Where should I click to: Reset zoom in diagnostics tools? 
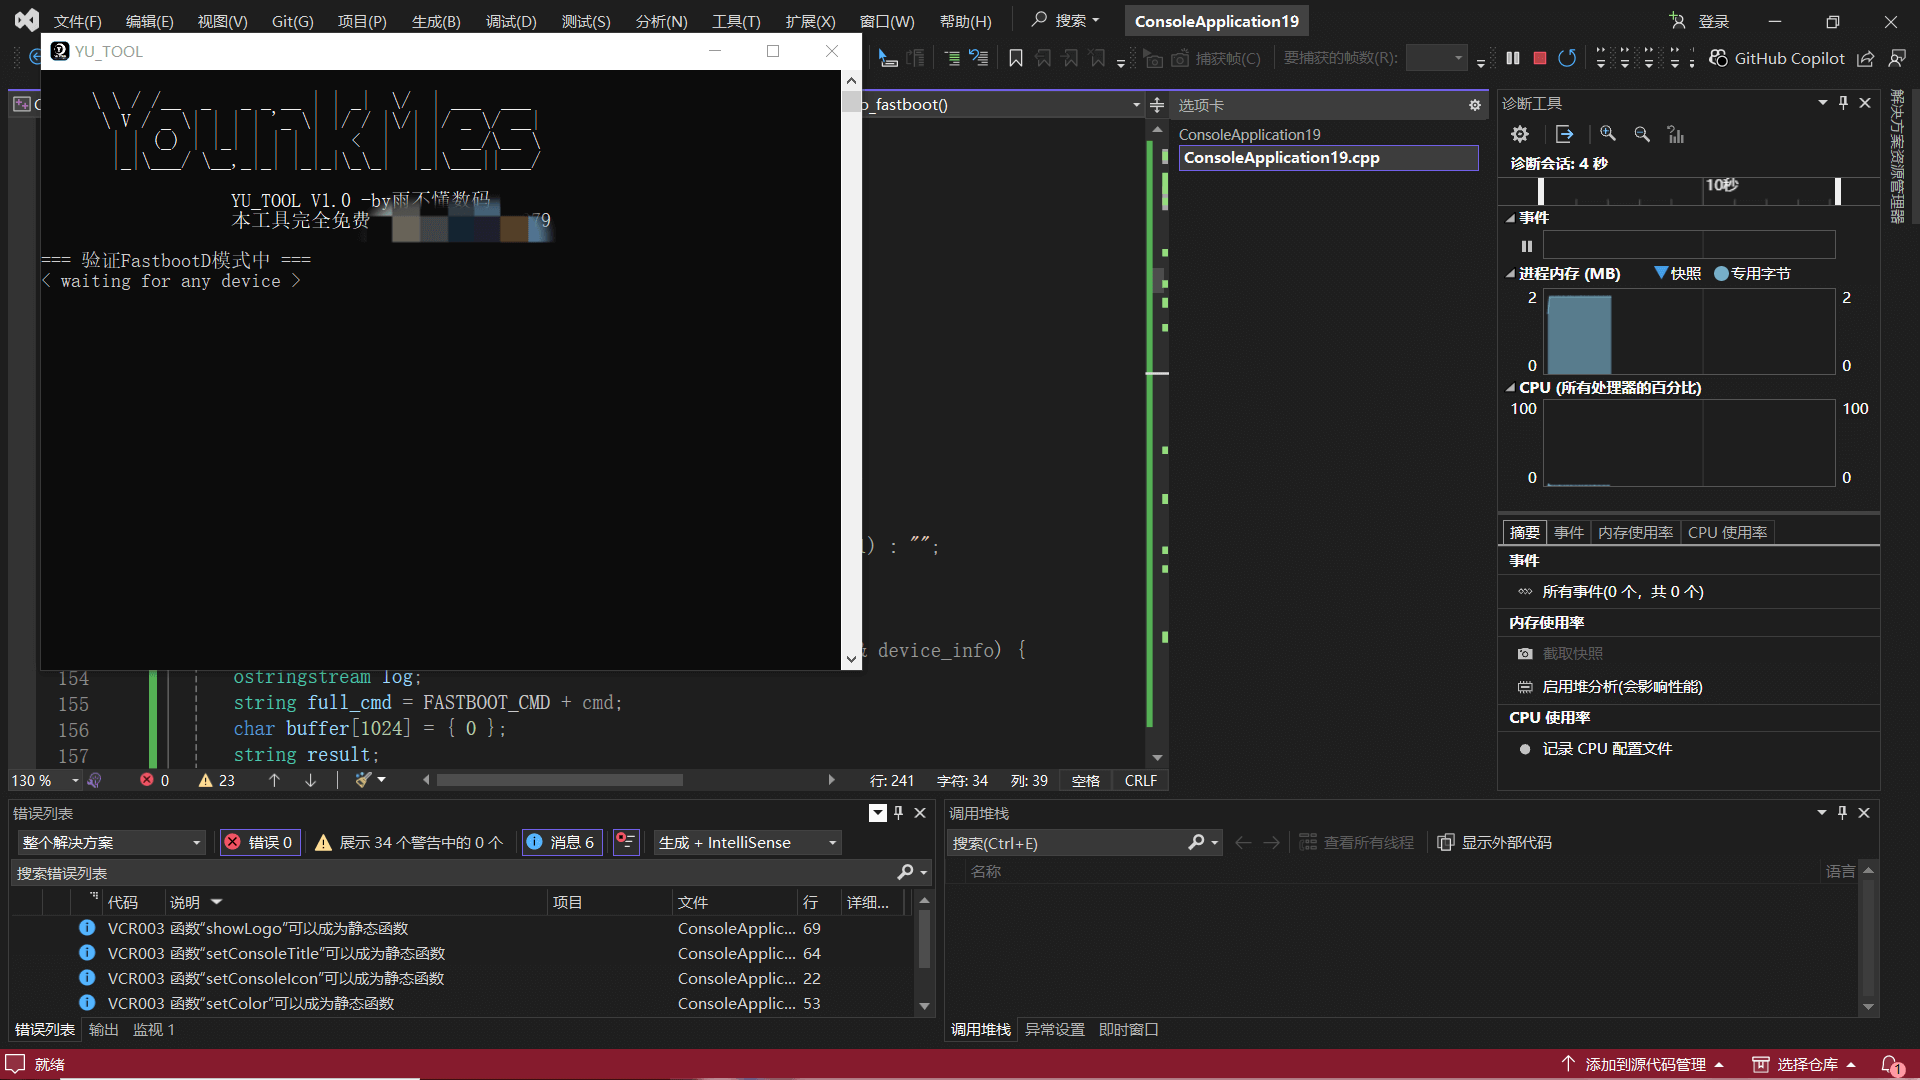pyautogui.click(x=1676, y=134)
